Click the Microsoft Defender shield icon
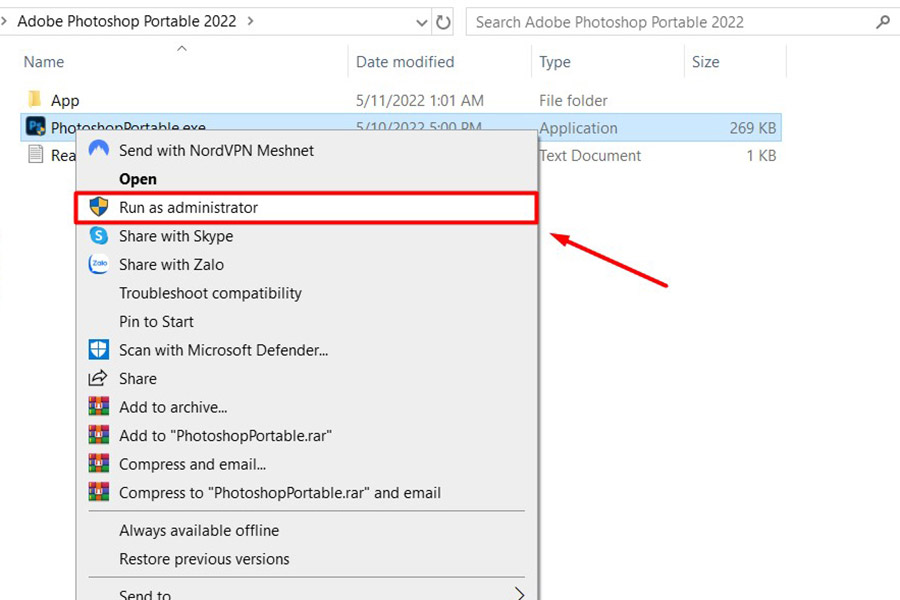 [x=99, y=350]
